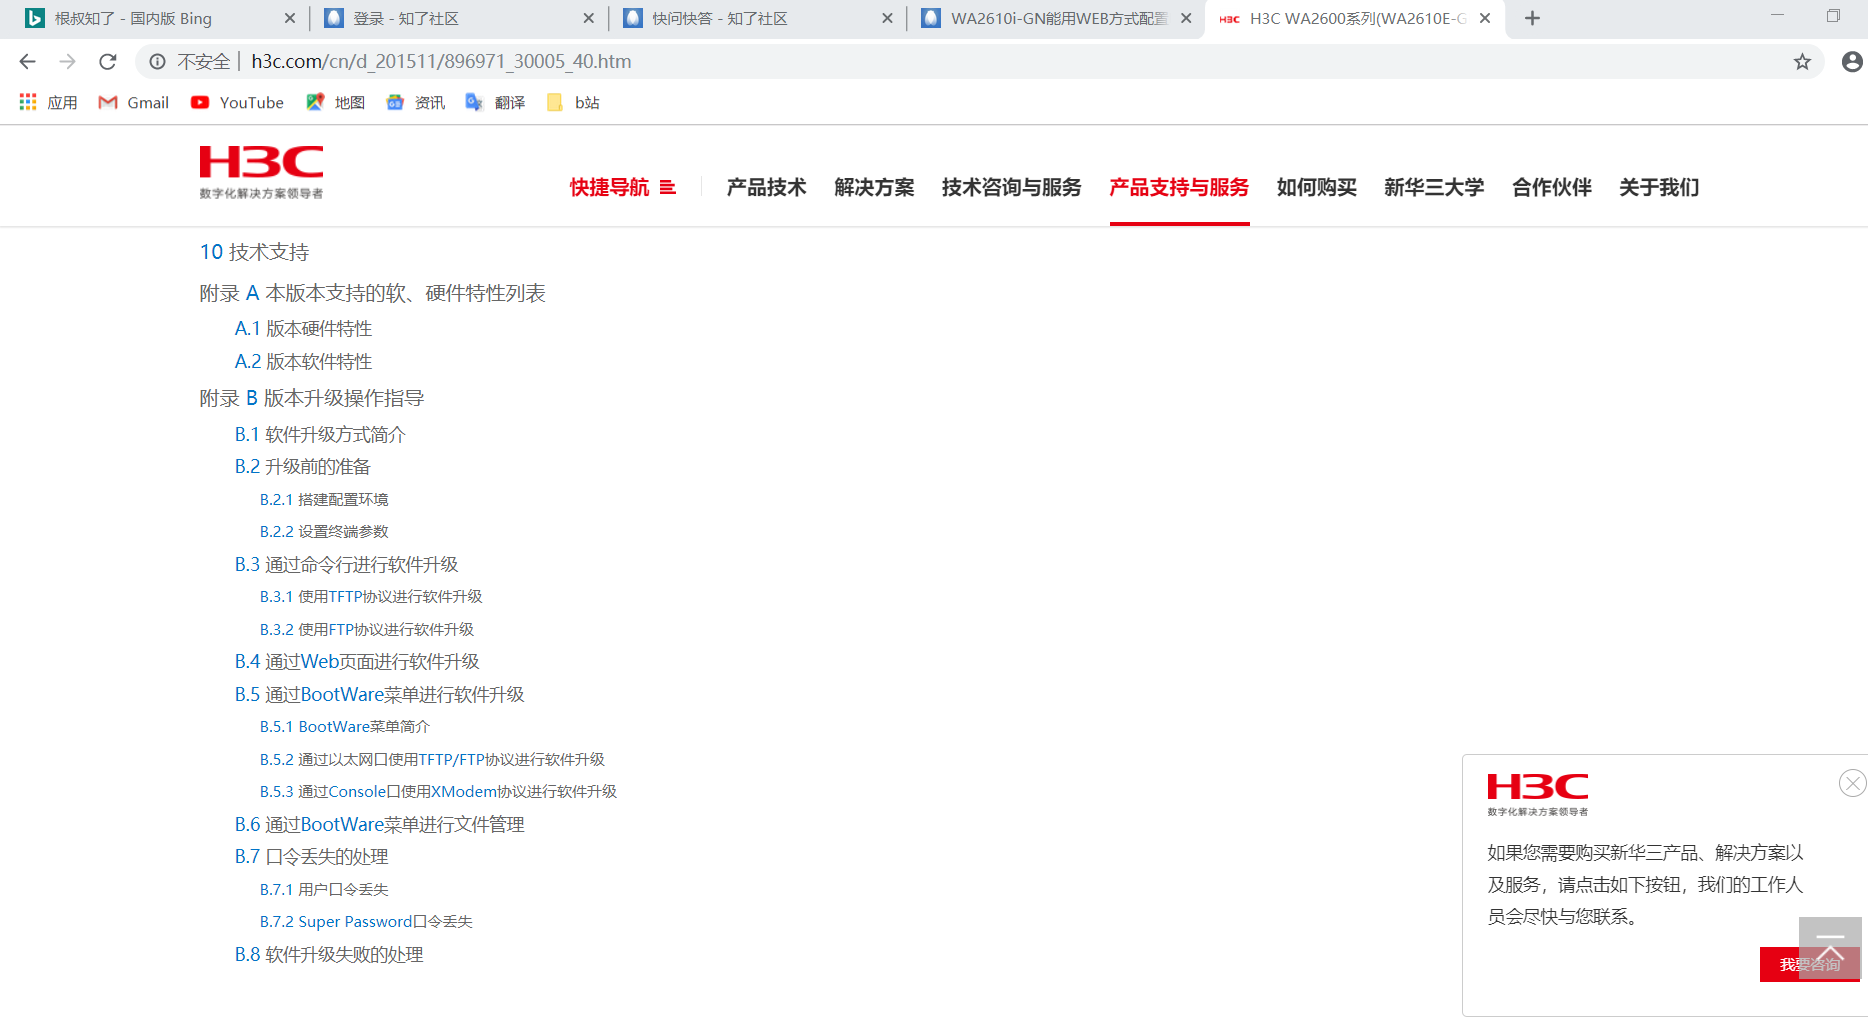Open 附录 B 版本升级操作指导 link

pyautogui.click(x=311, y=398)
